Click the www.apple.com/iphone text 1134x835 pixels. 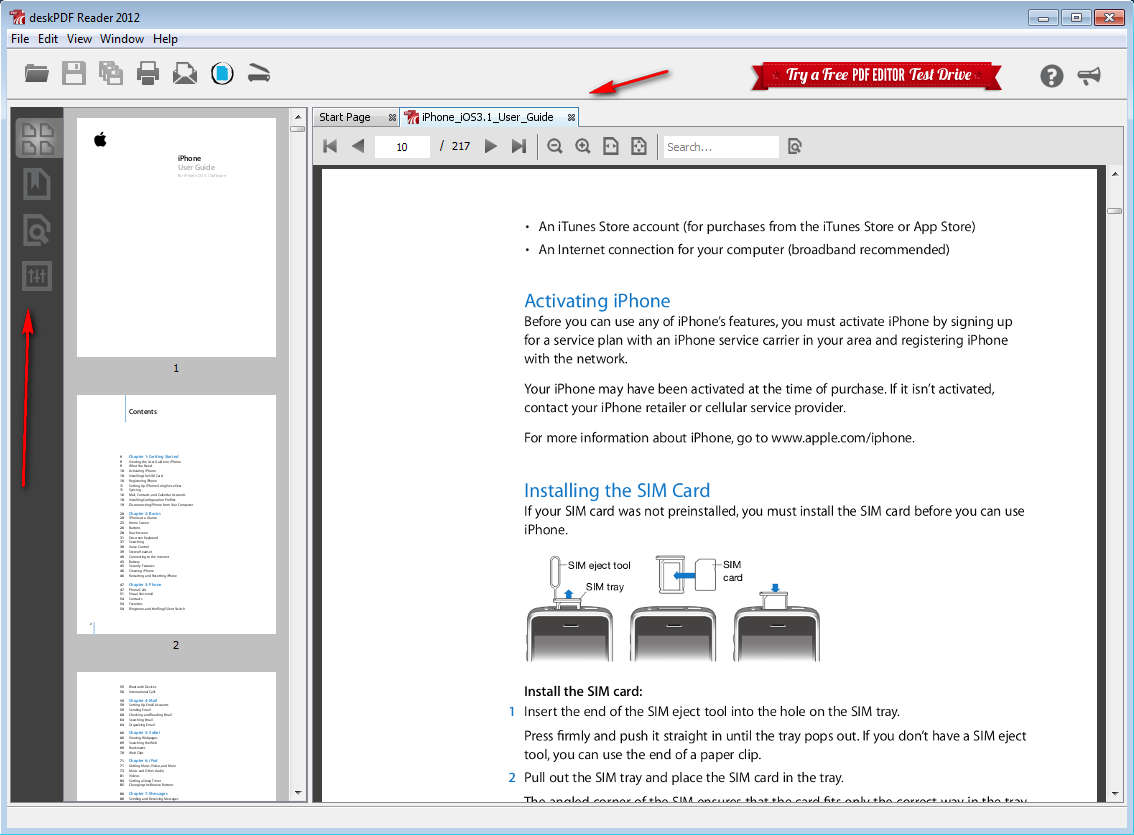(x=841, y=438)
